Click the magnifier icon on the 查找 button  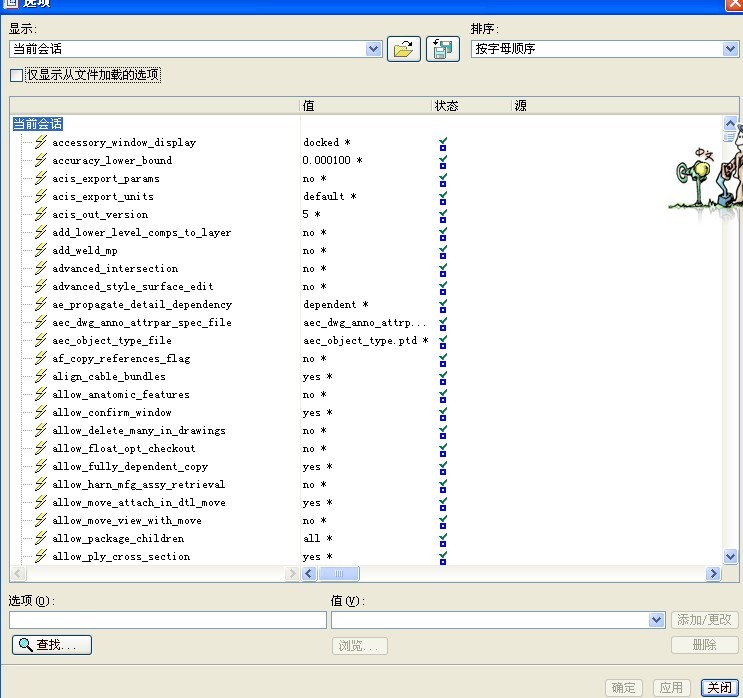click(25, 644)
